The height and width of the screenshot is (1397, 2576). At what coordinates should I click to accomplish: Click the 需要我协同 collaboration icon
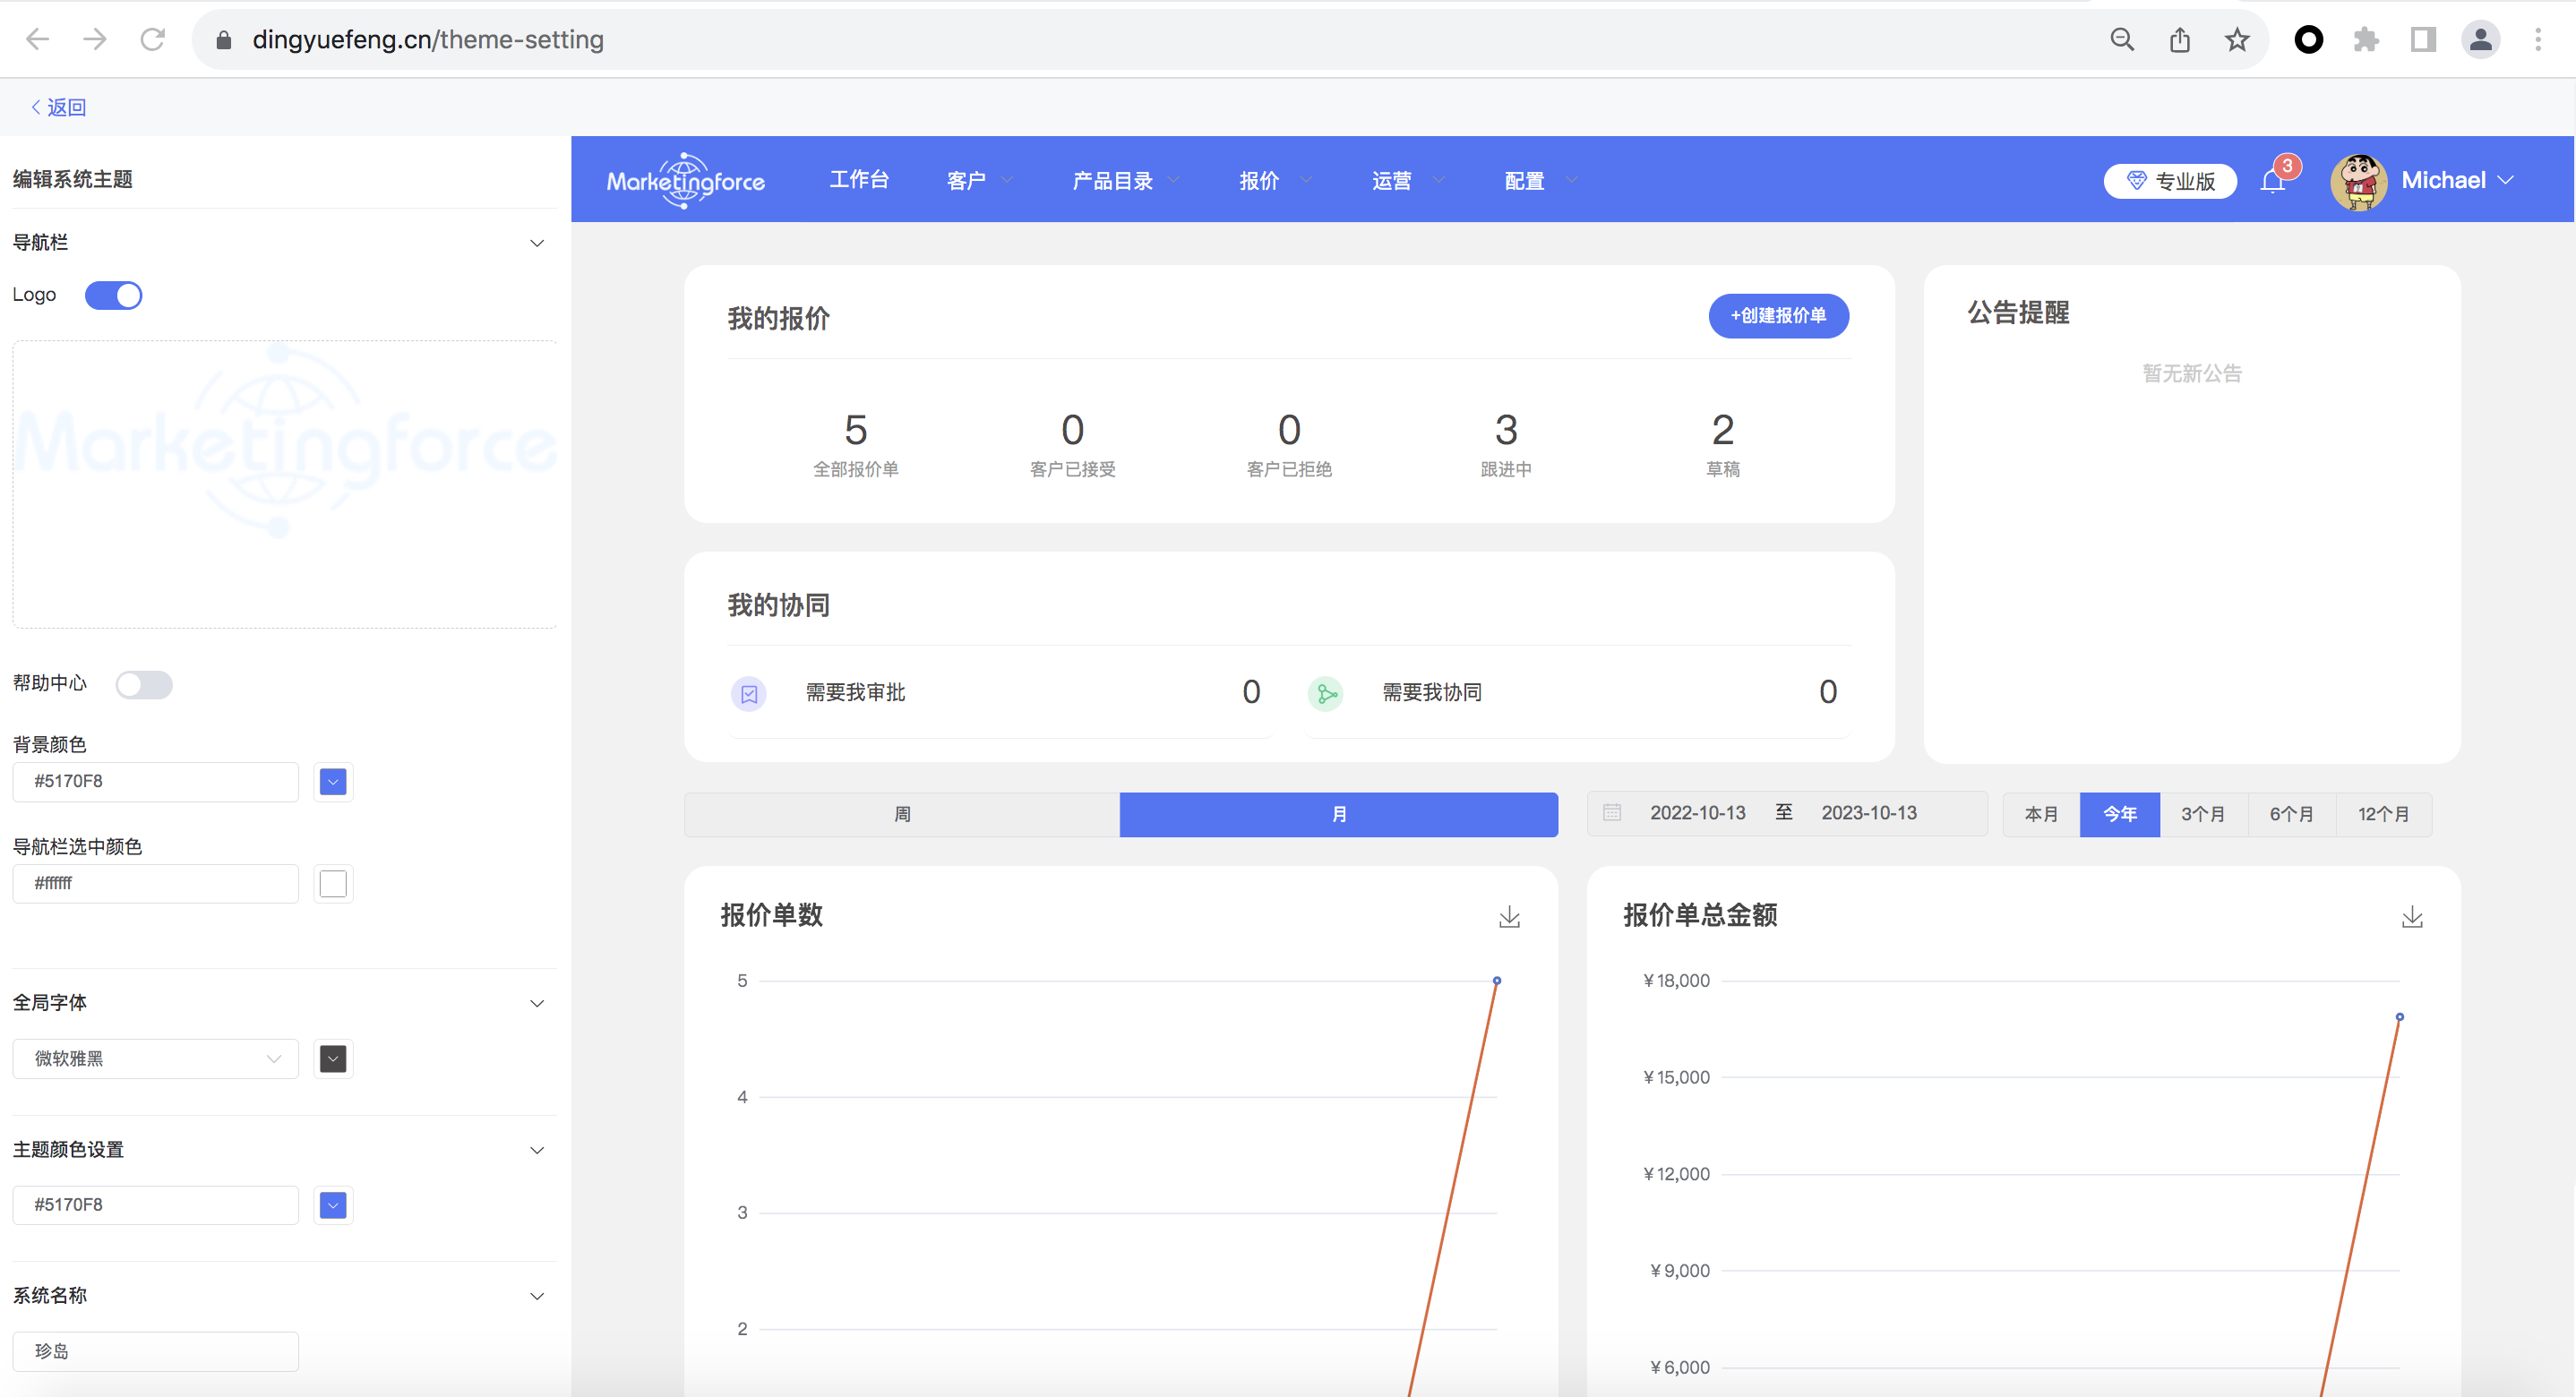(1326, 693)
